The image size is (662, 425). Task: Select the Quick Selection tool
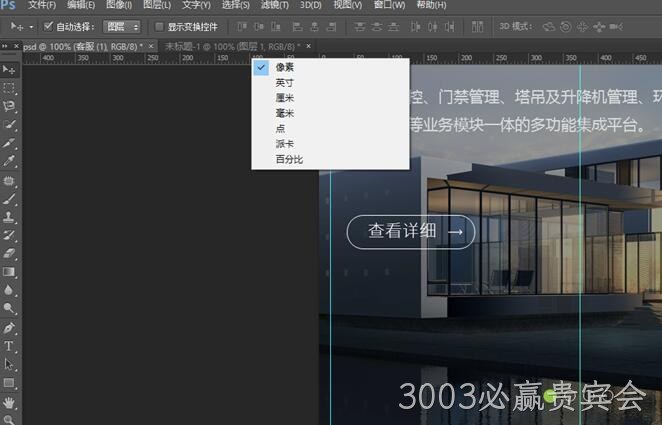point(9,125)
